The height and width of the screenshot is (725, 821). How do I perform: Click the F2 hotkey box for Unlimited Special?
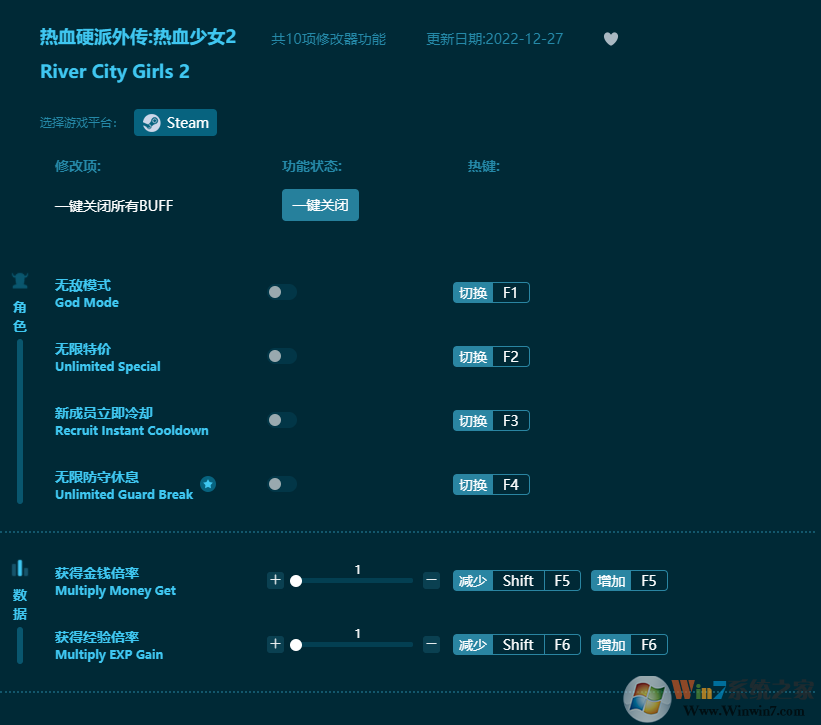(x=491, y=356)
